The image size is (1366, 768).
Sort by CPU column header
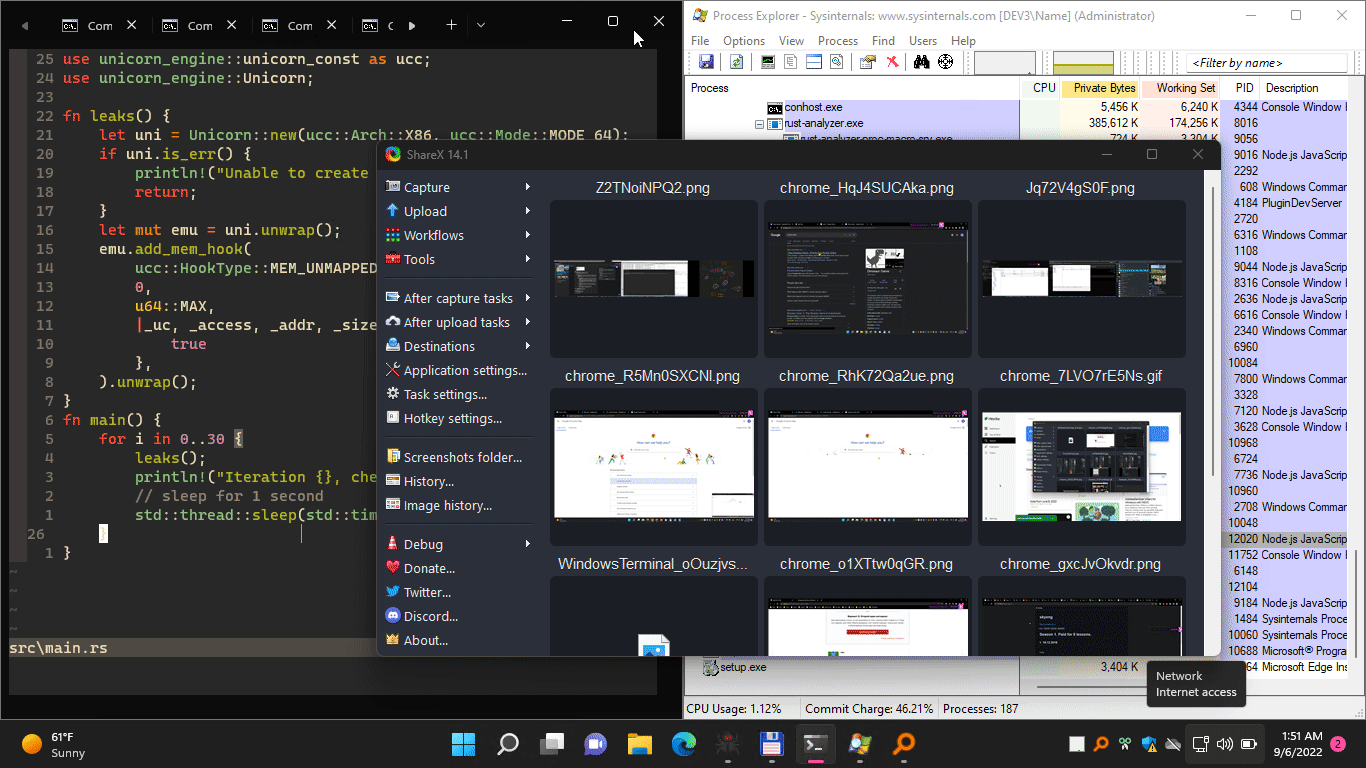1040,88
